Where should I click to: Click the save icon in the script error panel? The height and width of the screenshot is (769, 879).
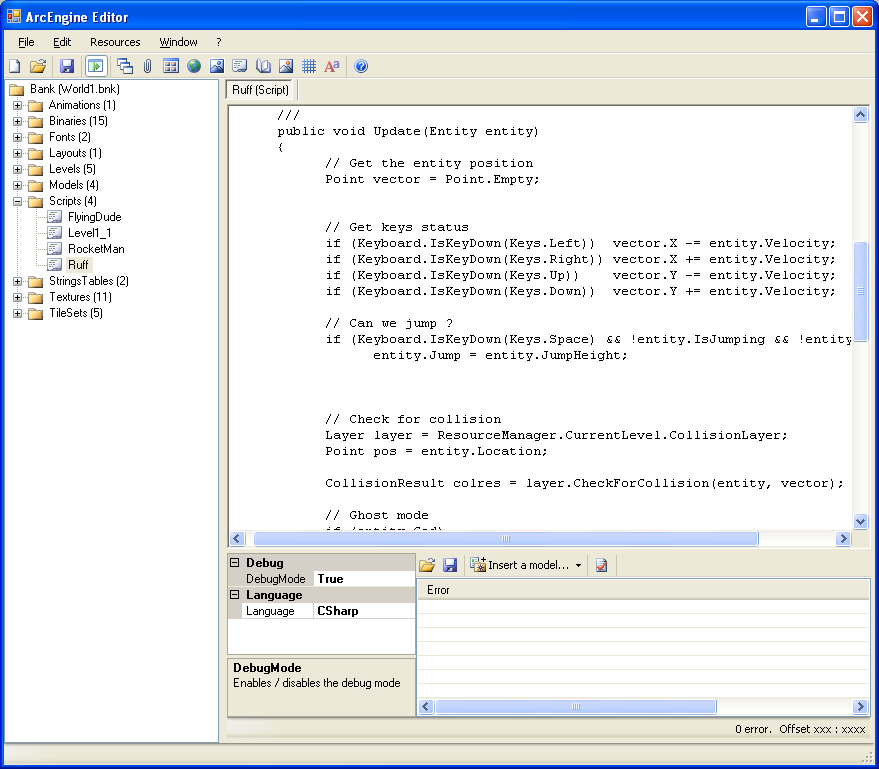450,565
